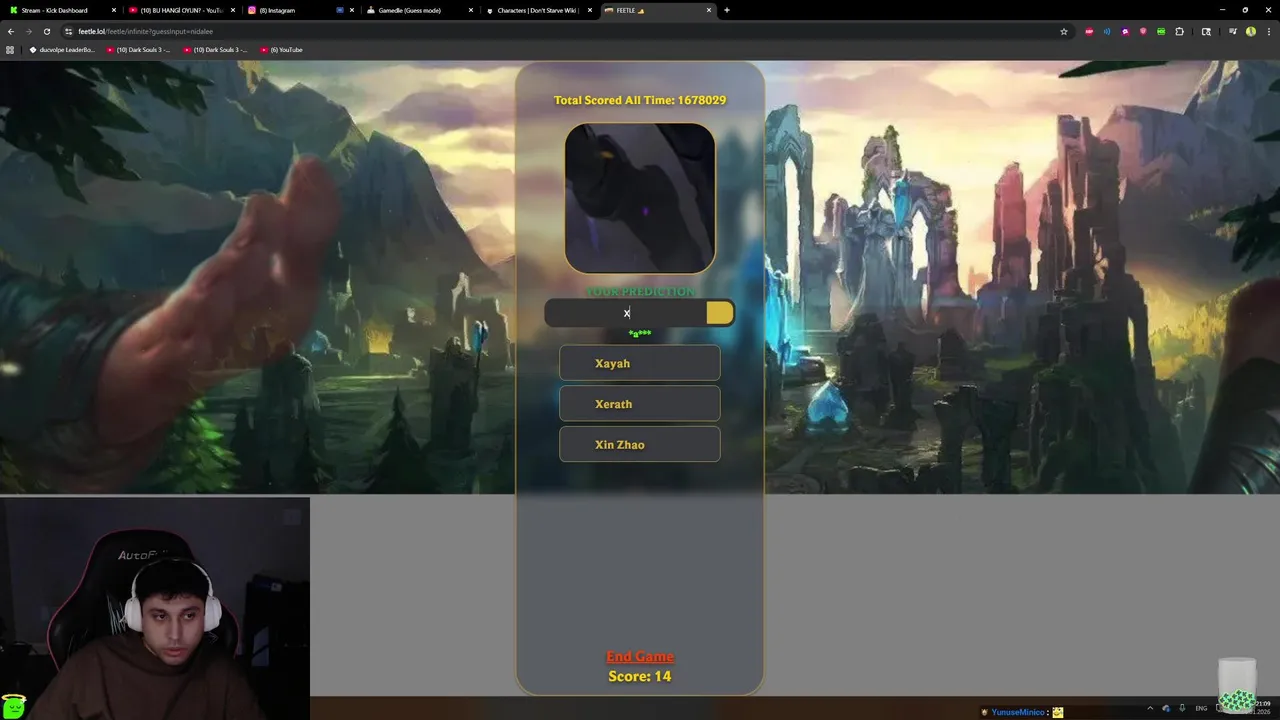Click End Game link
Image resolution: width=1280 pixels, height=720 pixels.
coord(640,656)
